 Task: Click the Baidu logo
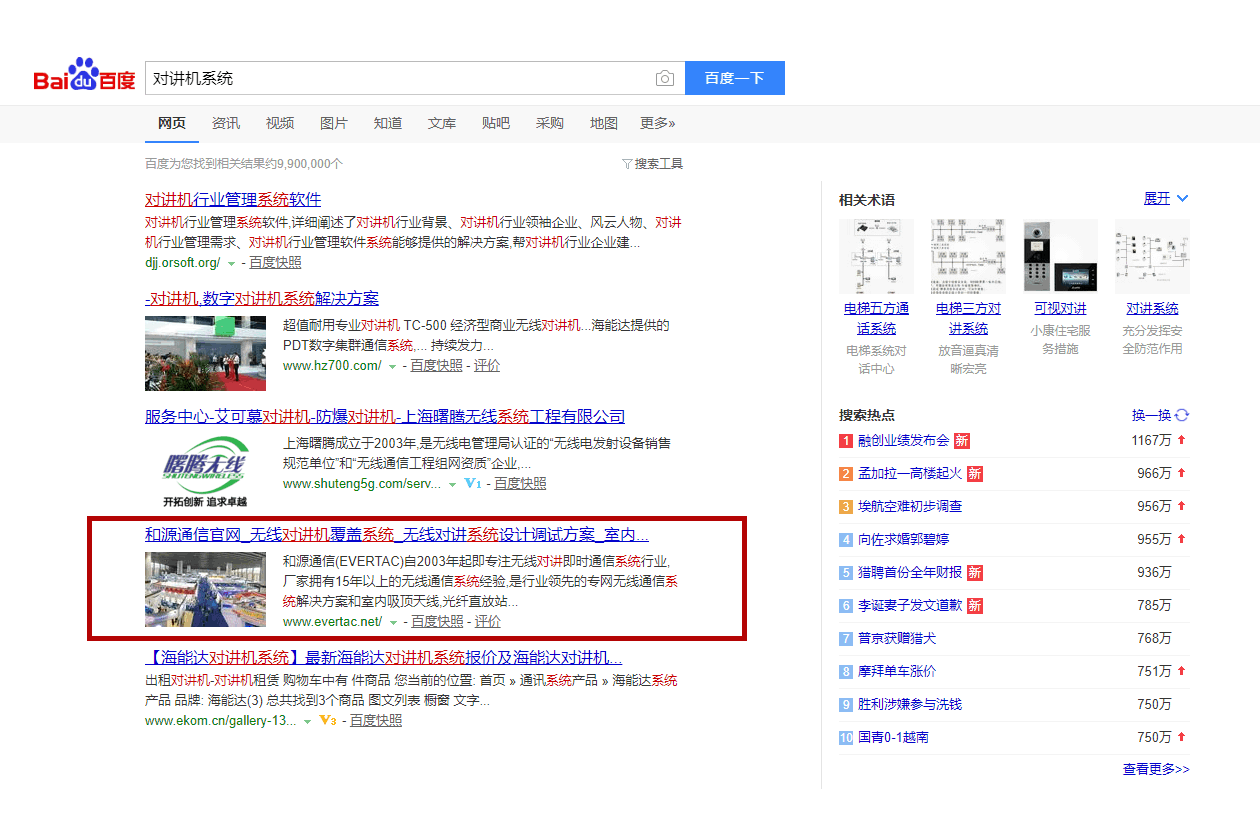click(x=84, y=77)
